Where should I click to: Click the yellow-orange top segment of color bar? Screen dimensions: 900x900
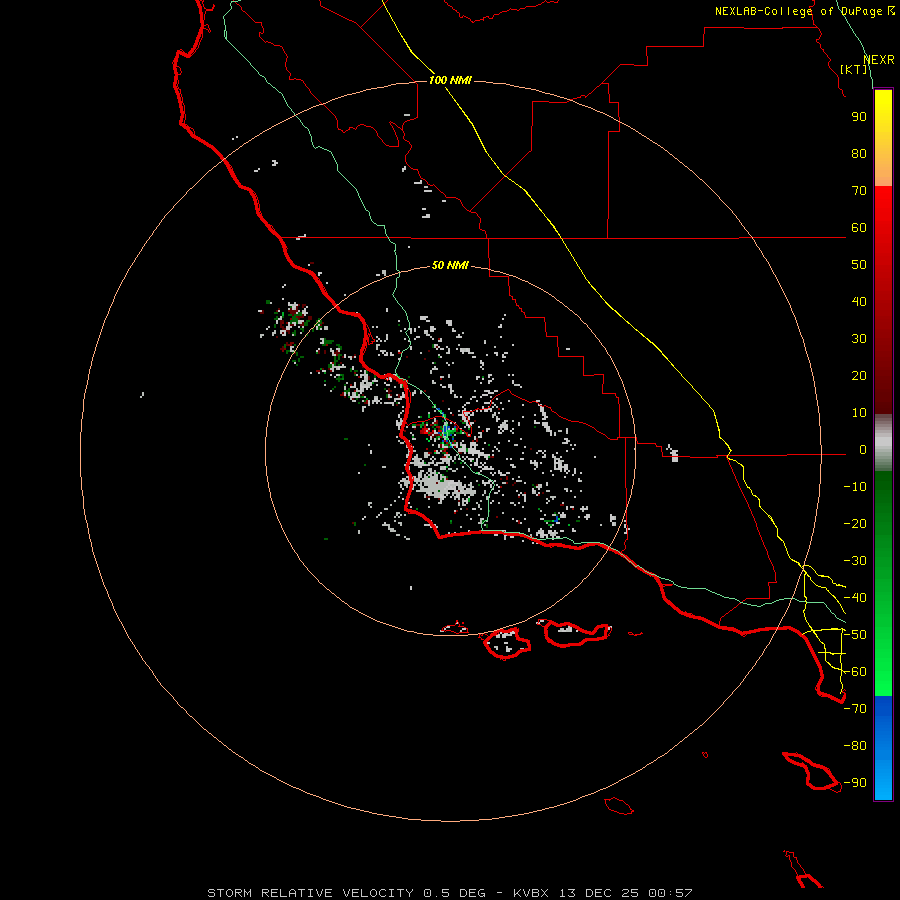coord(883,138)
